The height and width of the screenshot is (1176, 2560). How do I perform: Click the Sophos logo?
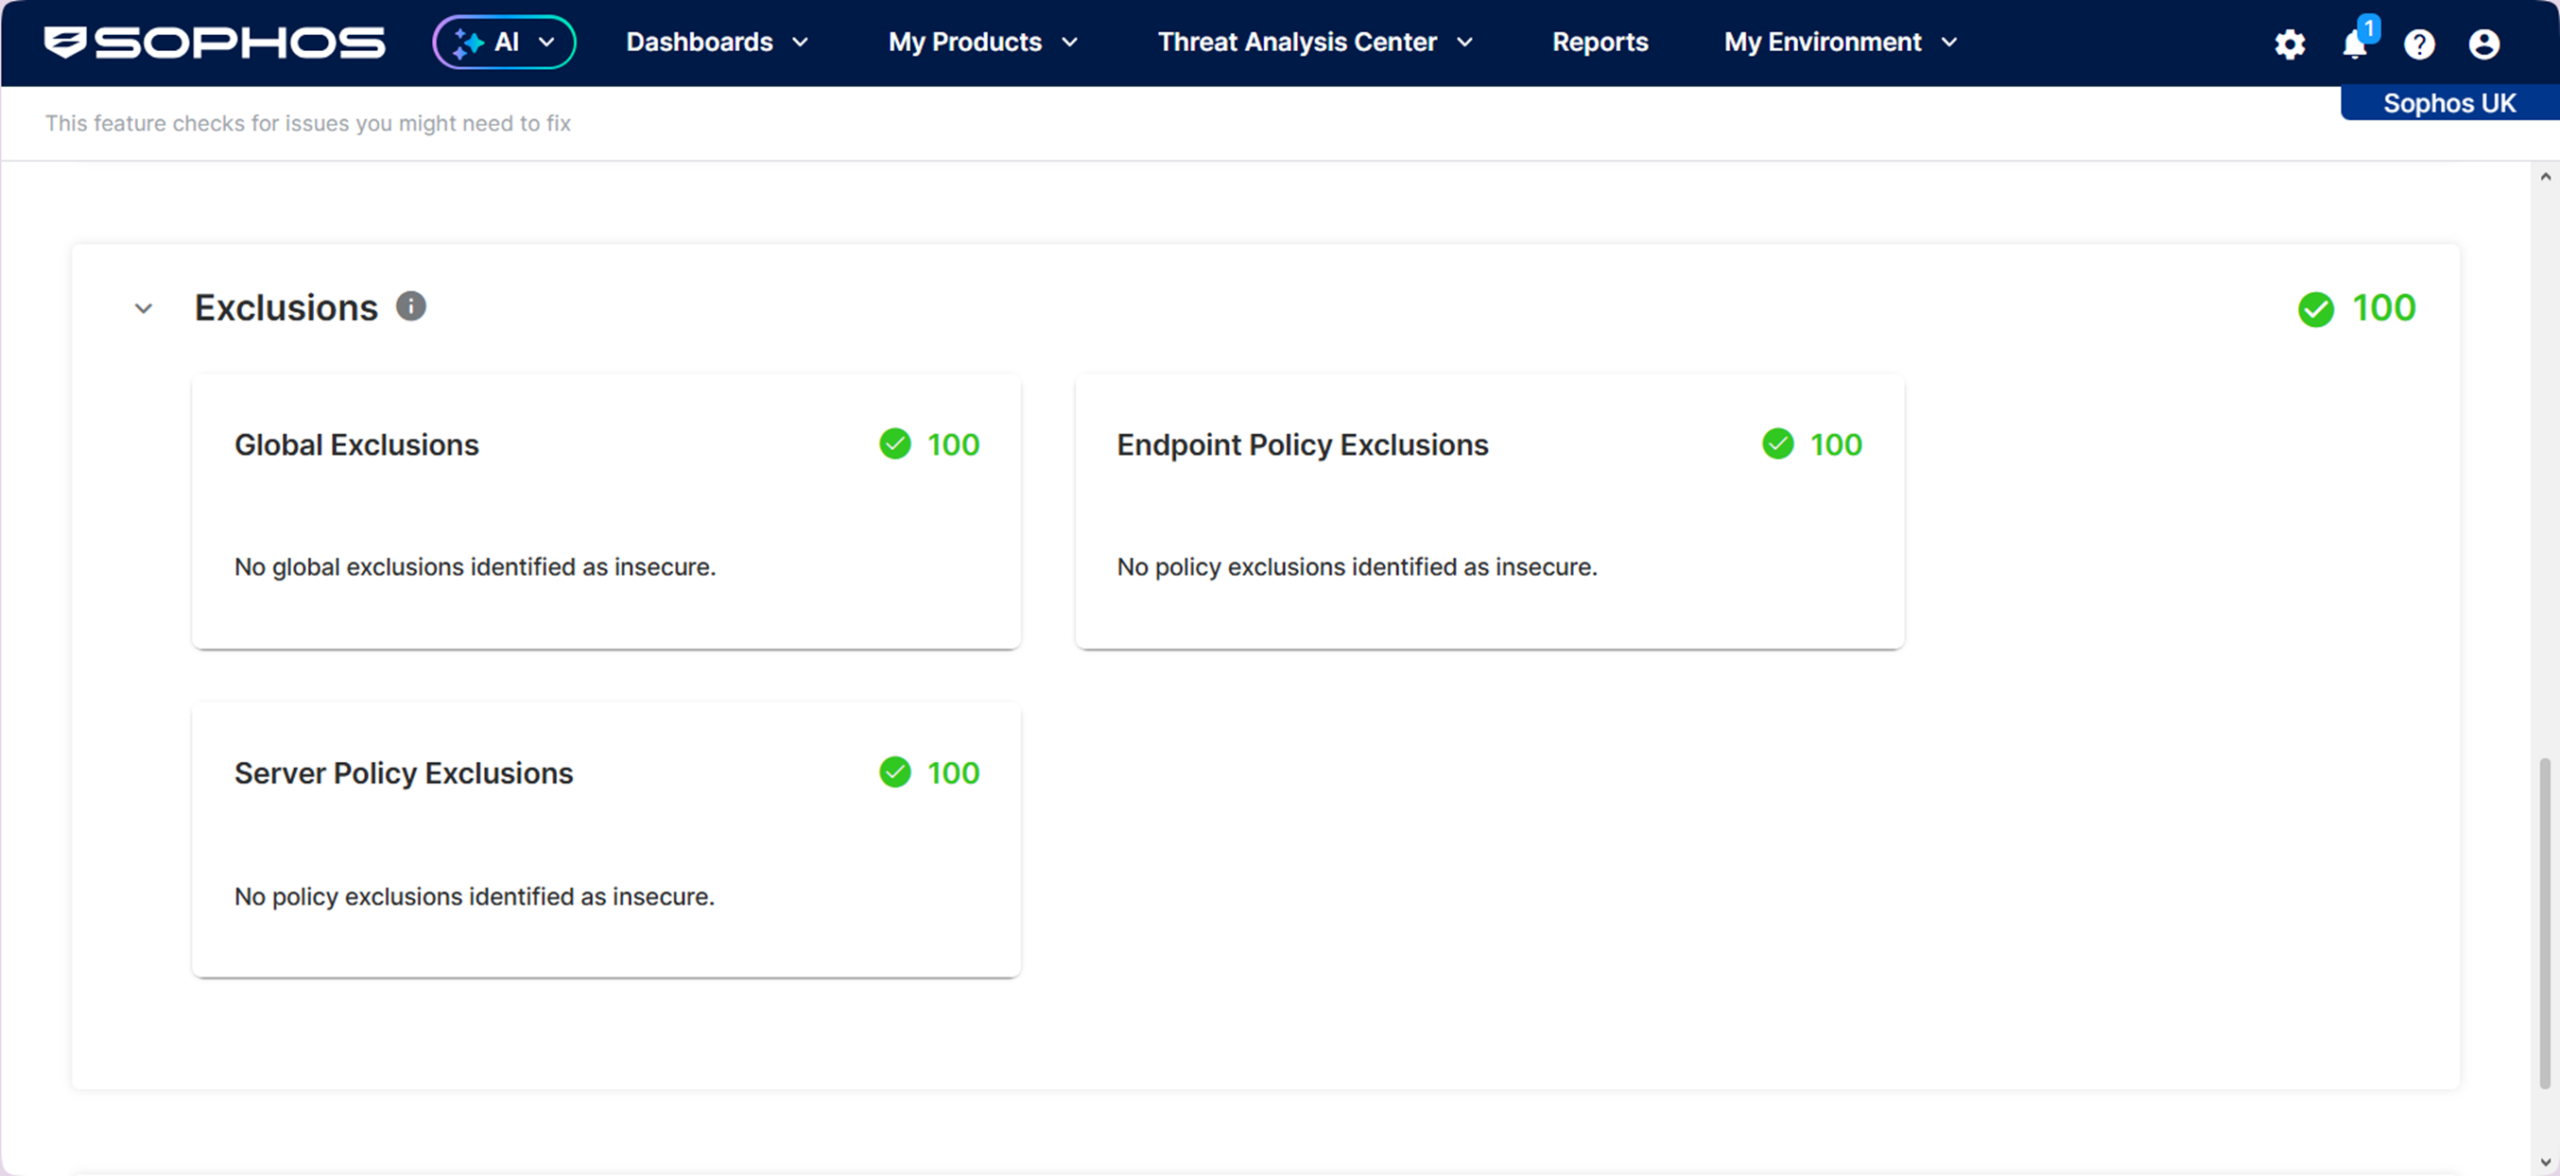(x=214, y=42)
